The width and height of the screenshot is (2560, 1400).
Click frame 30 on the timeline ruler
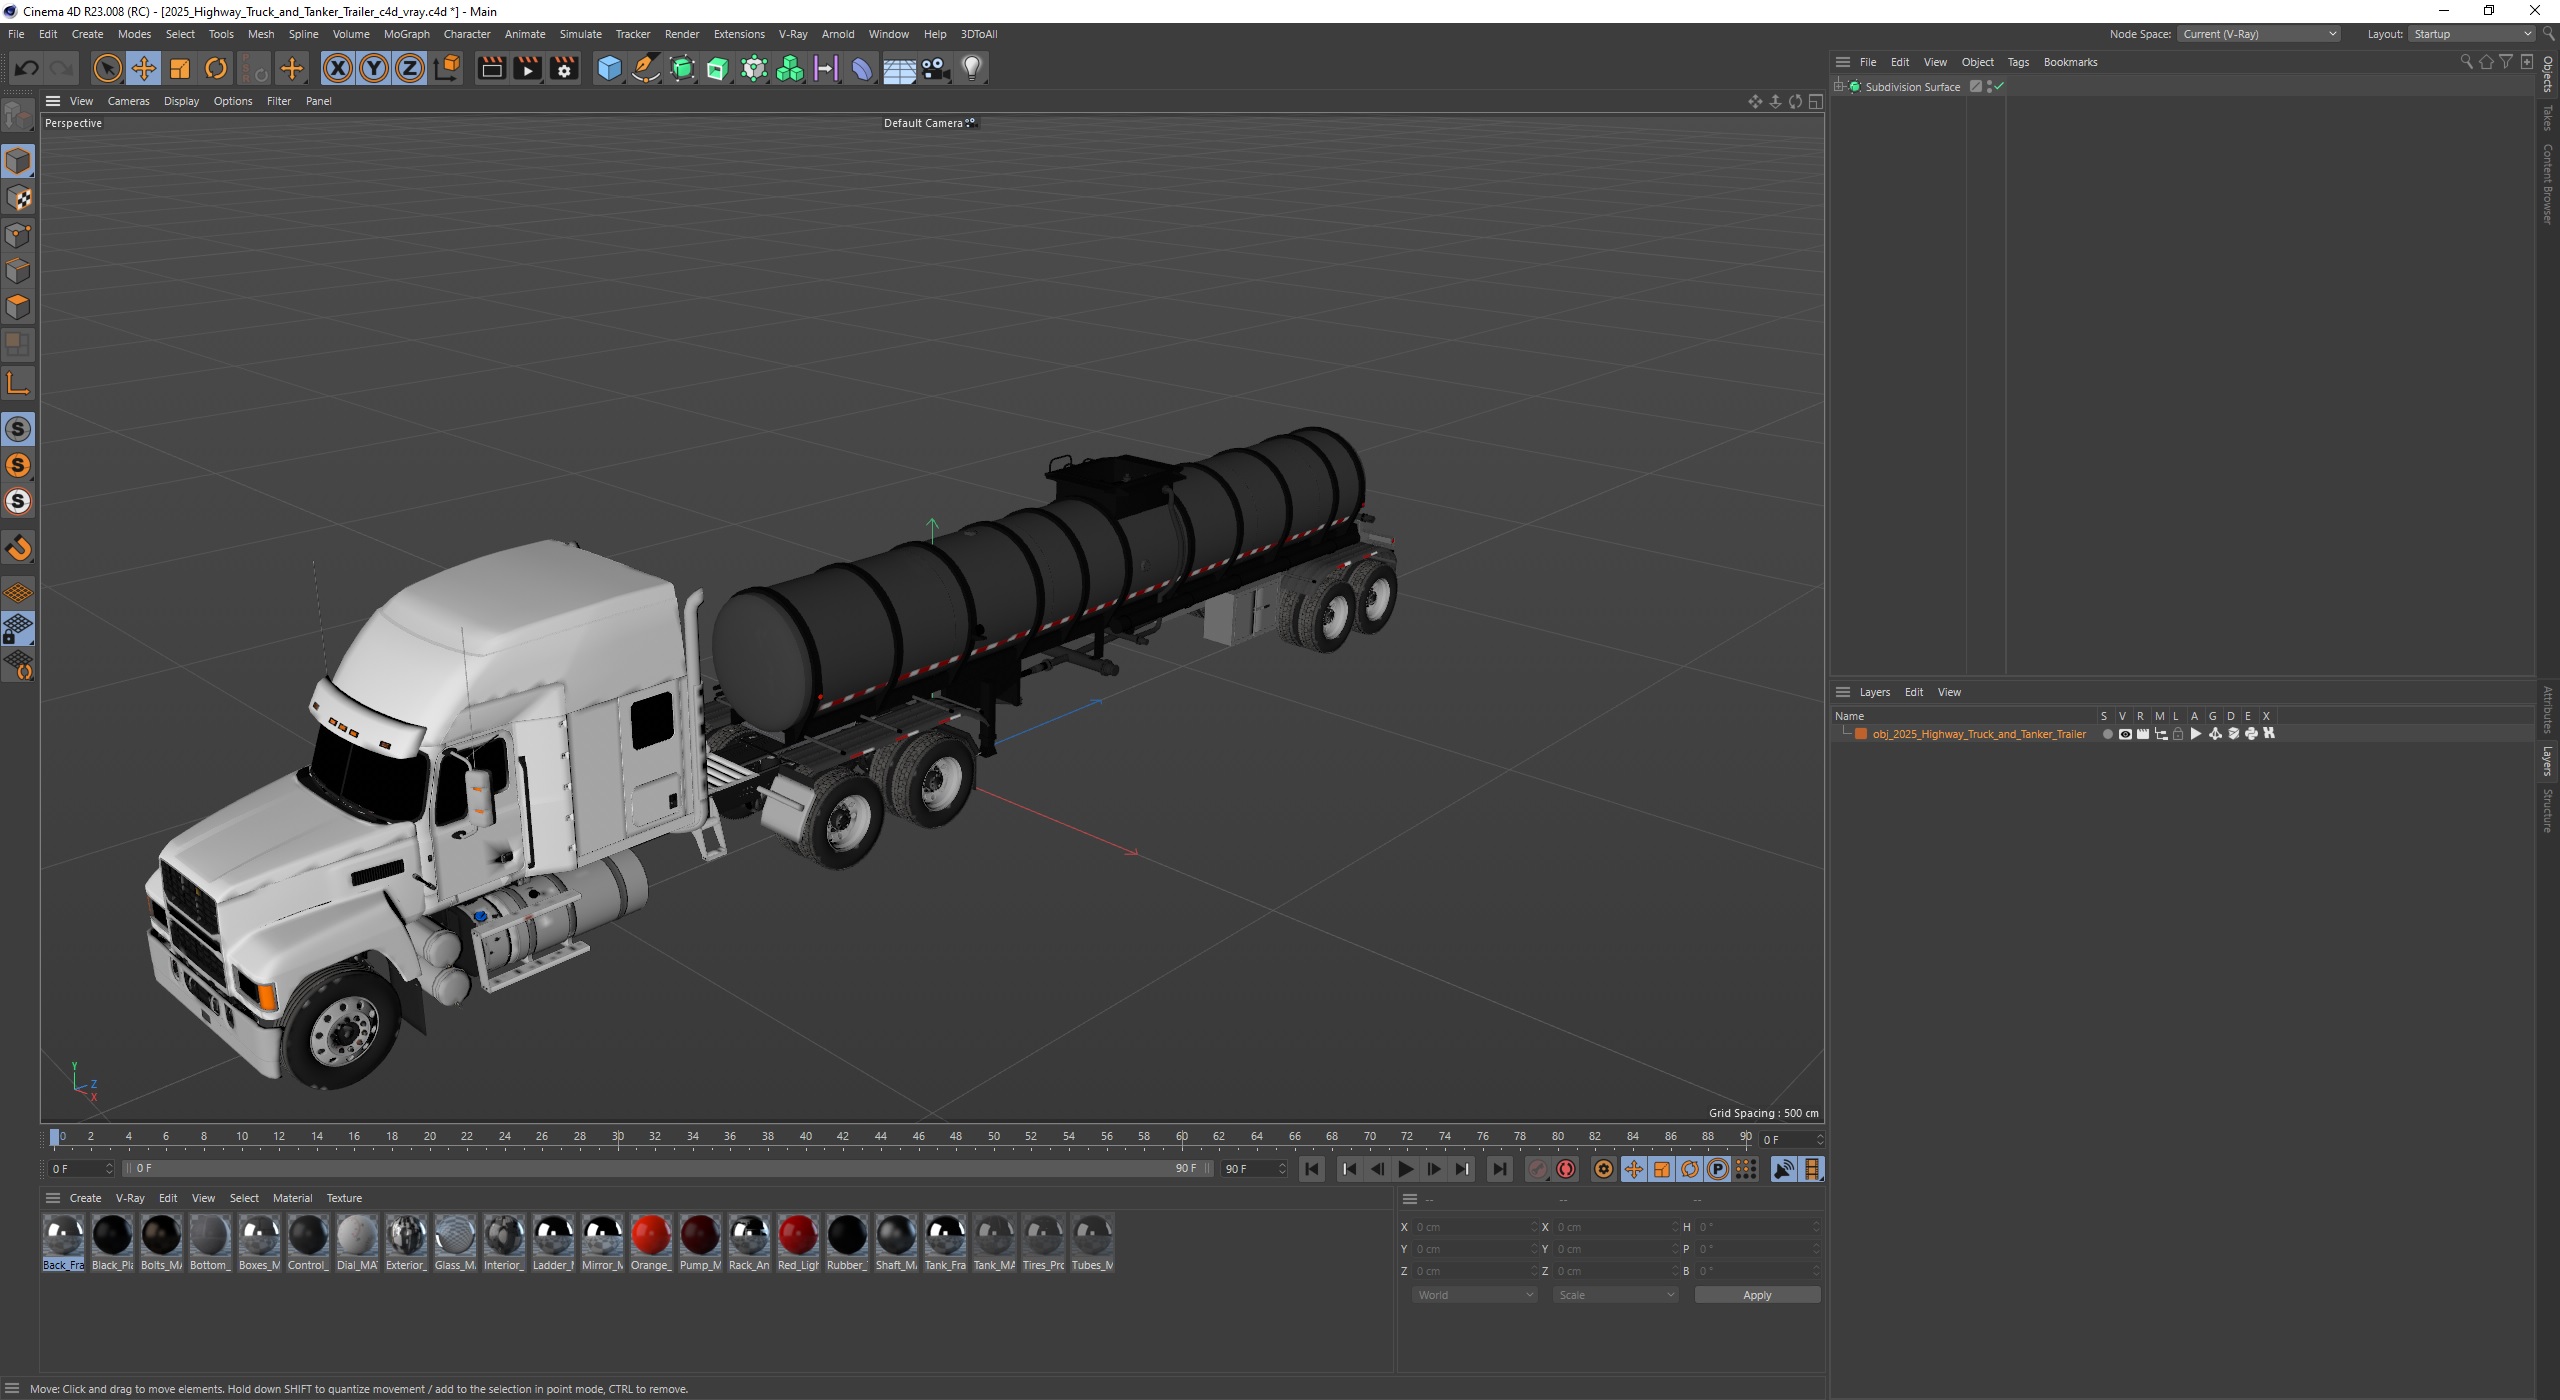618,1137
